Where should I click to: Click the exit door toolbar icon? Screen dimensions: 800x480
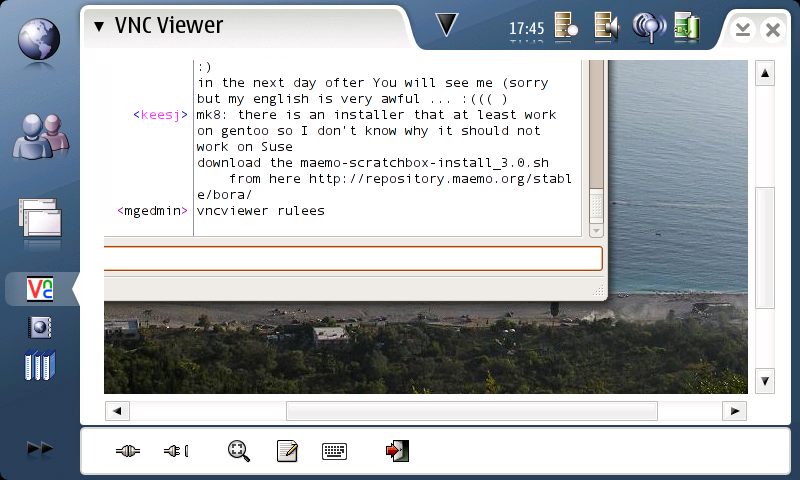[x=397, y=451]
